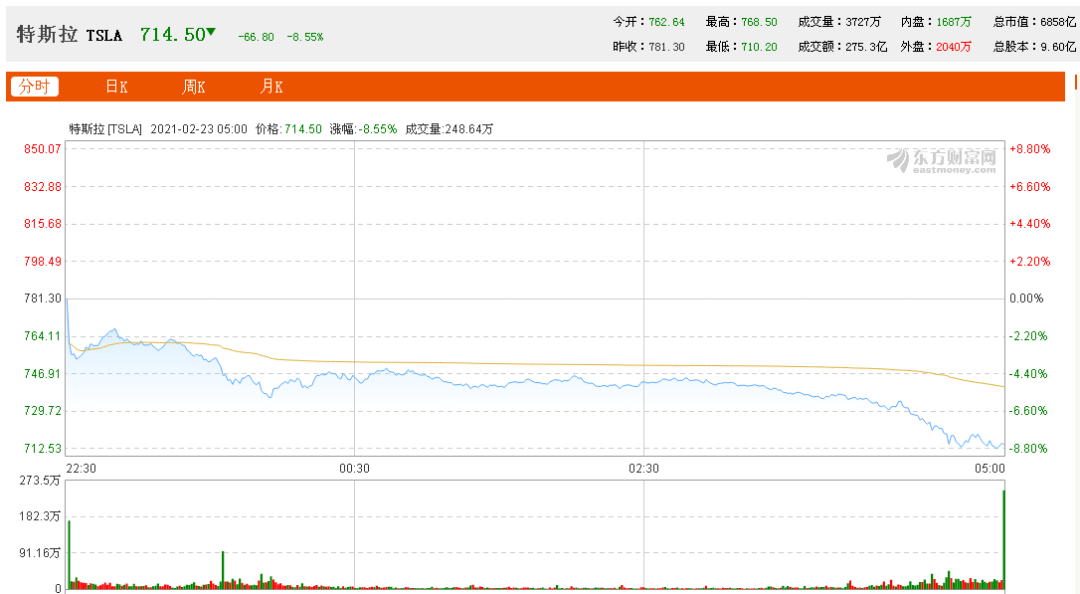Click the 最高 value 768.50
Image resolution: width=1080 pixels, height=594 pixels.
759,22
